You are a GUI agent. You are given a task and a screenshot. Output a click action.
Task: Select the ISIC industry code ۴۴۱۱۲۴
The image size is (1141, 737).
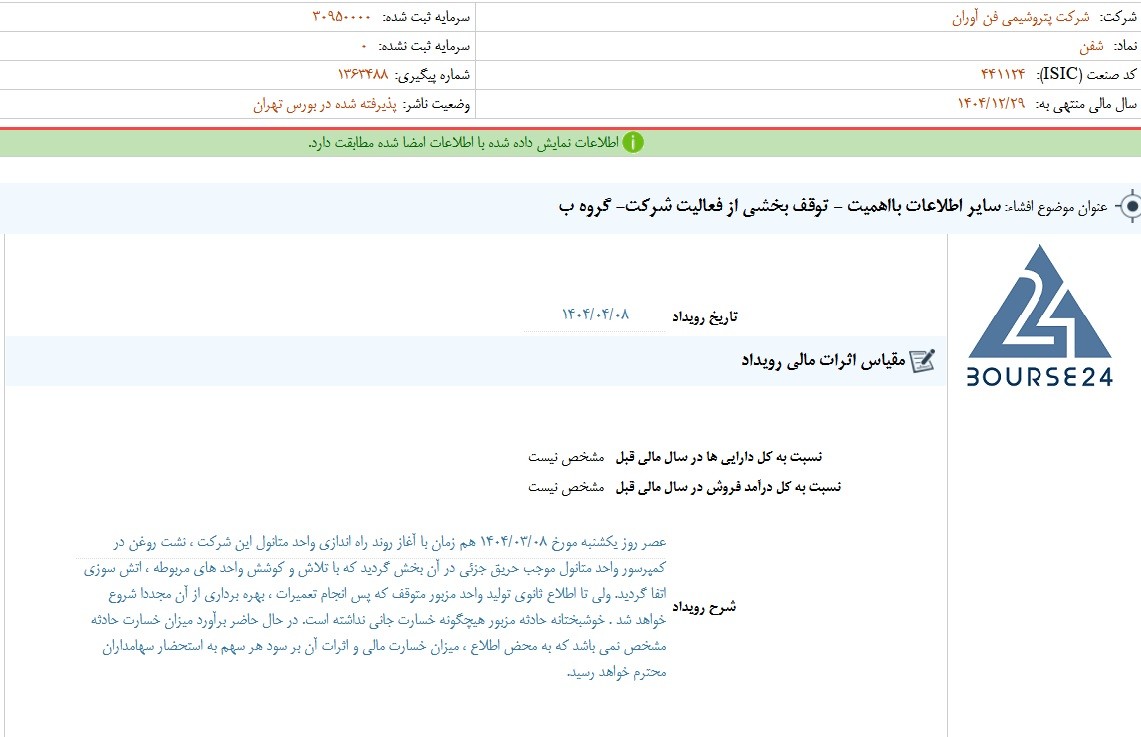coord(1003,74)
